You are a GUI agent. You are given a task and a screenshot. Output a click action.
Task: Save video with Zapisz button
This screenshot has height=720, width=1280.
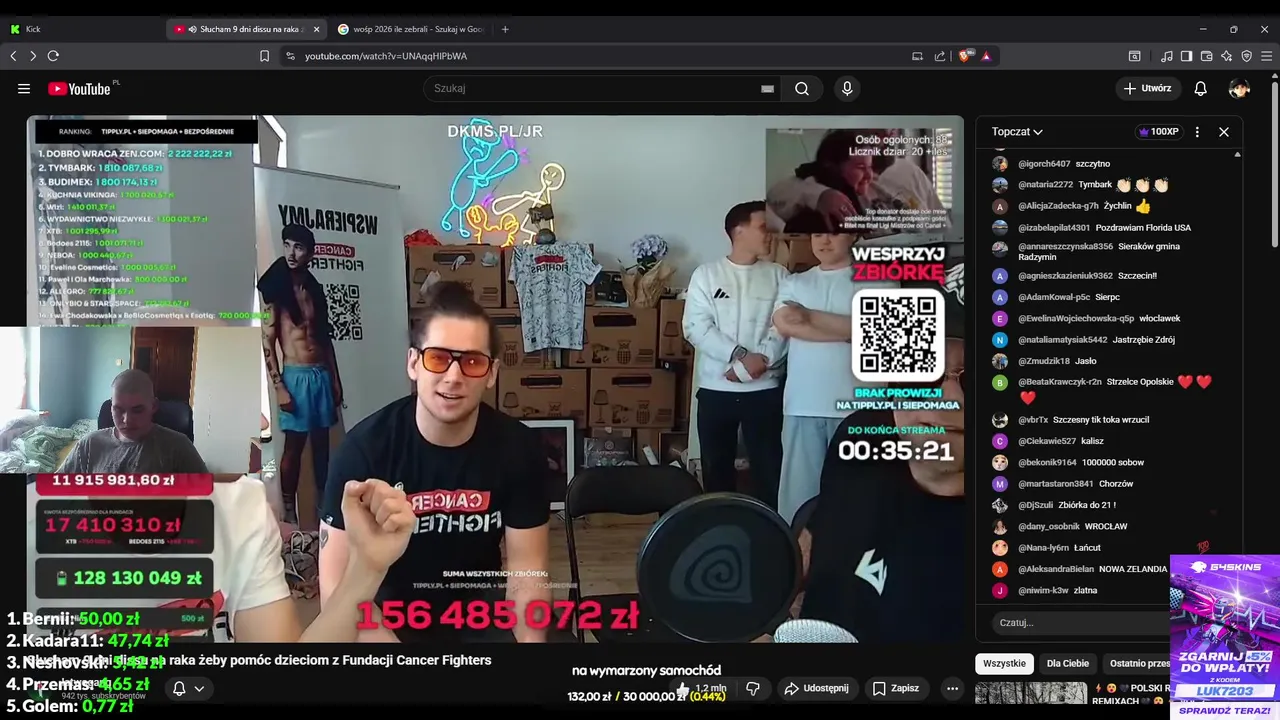click(x=895, y=688)
